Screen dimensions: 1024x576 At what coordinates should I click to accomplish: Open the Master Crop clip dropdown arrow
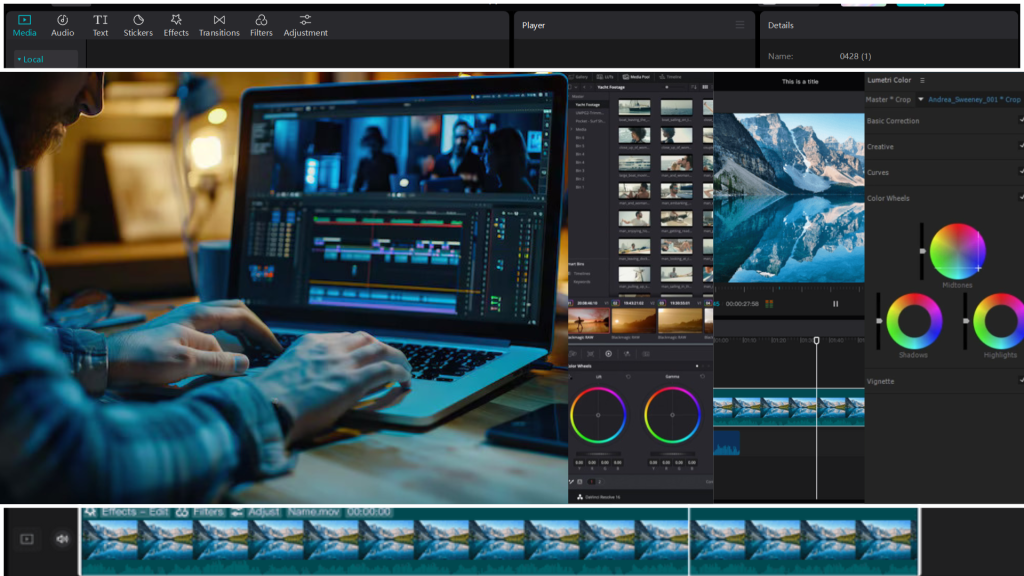pyautogui.click(x=920, y=100)
